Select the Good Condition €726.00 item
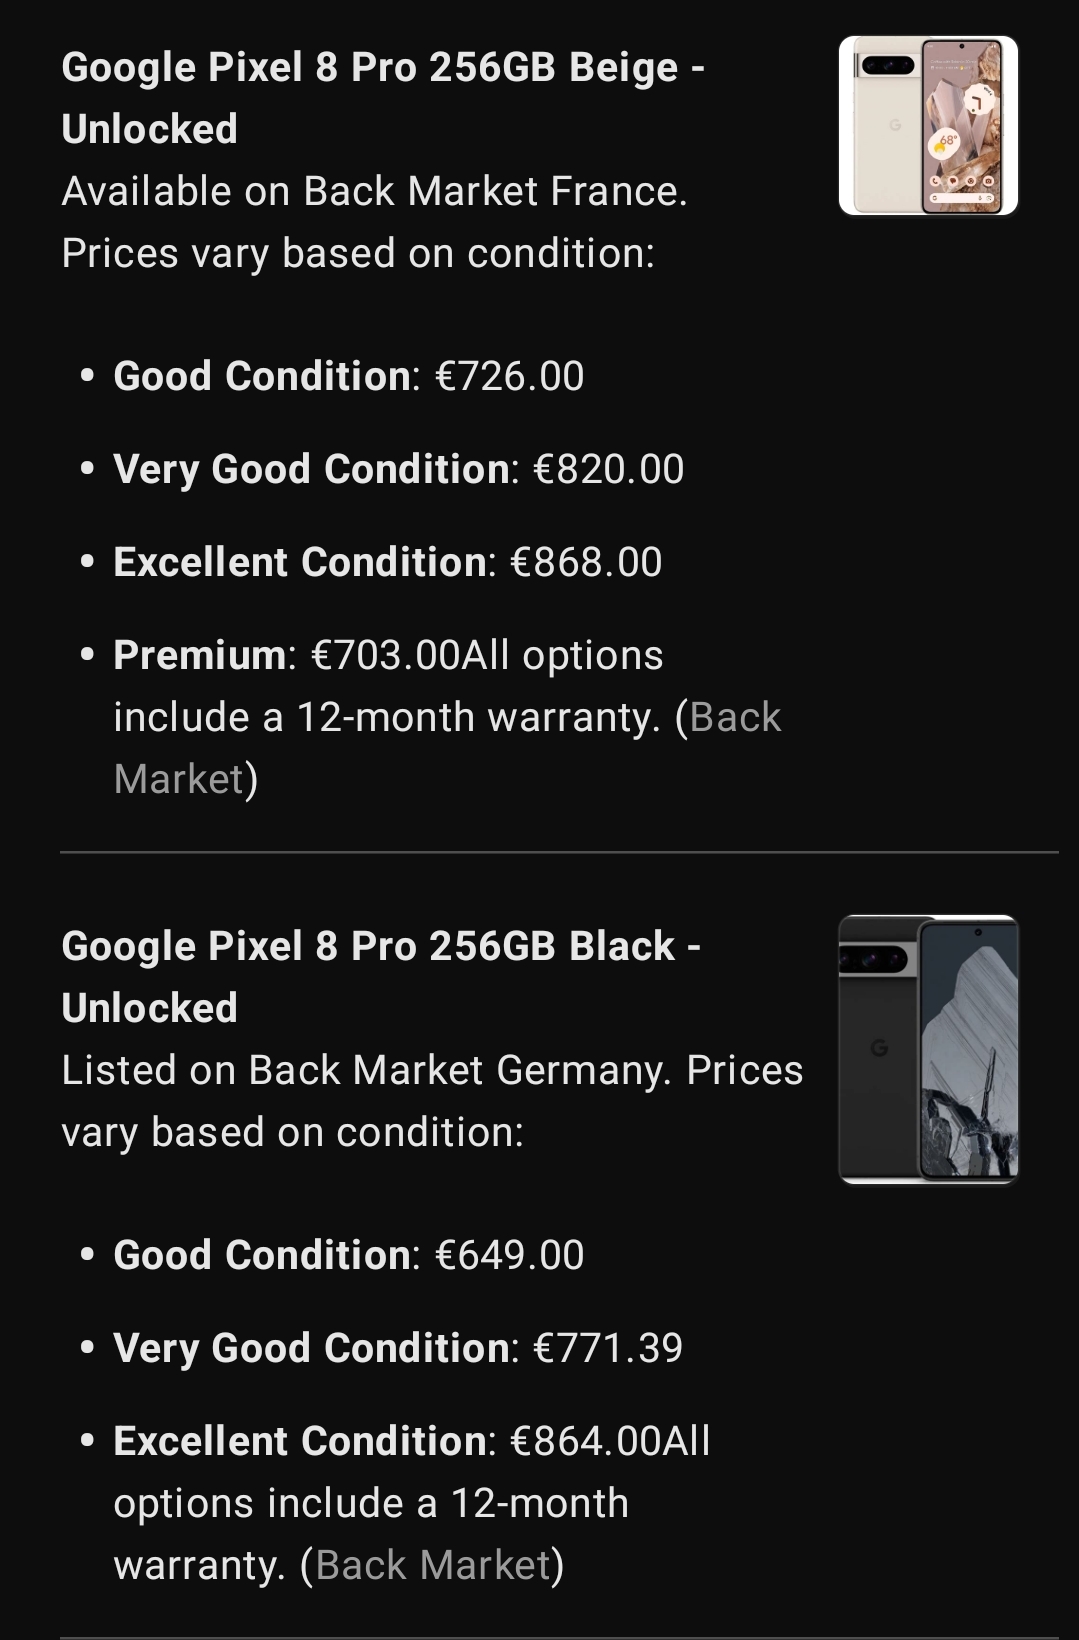Viewport: 1079px width, 1640px height. [x=348, y=377]
